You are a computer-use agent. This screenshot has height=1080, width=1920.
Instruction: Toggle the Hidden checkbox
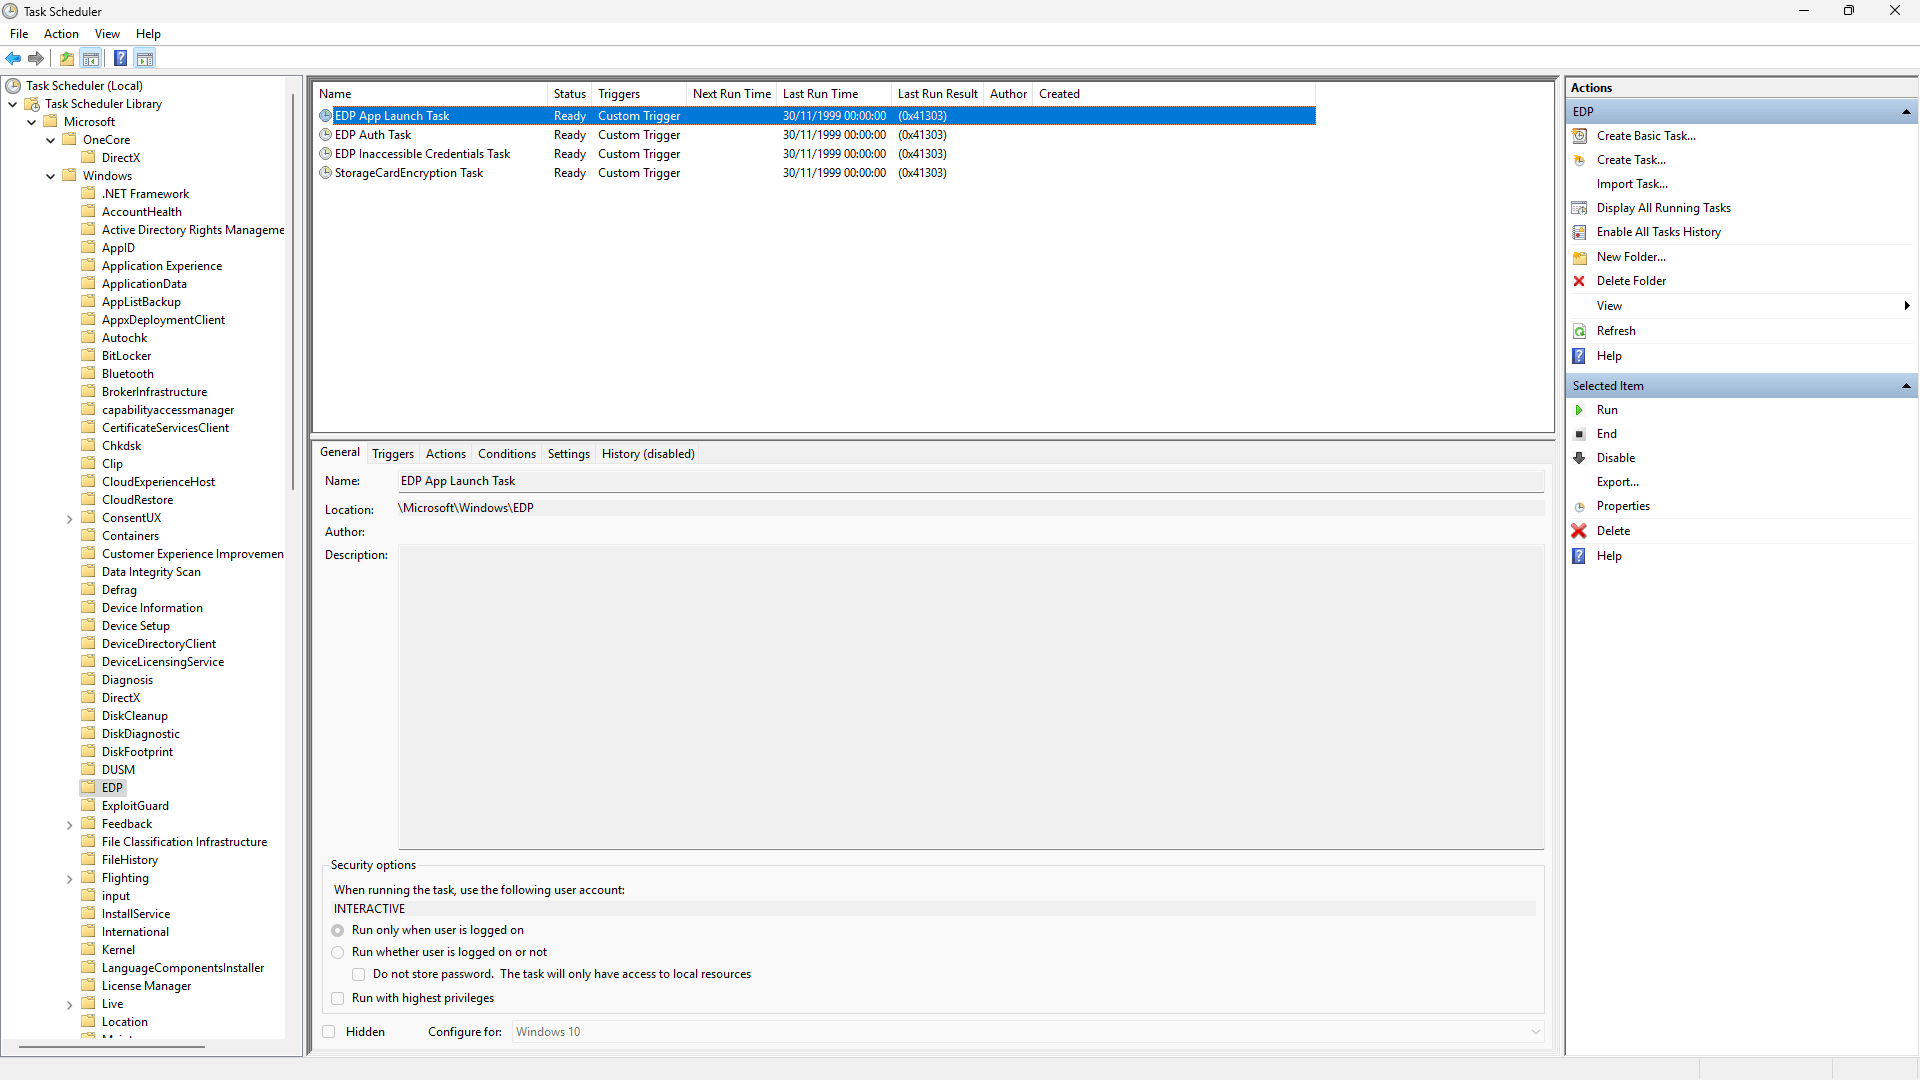point(329,1032)
